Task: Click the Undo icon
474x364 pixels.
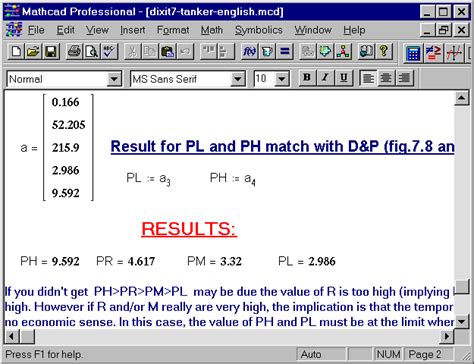Action: pos(185,52)
